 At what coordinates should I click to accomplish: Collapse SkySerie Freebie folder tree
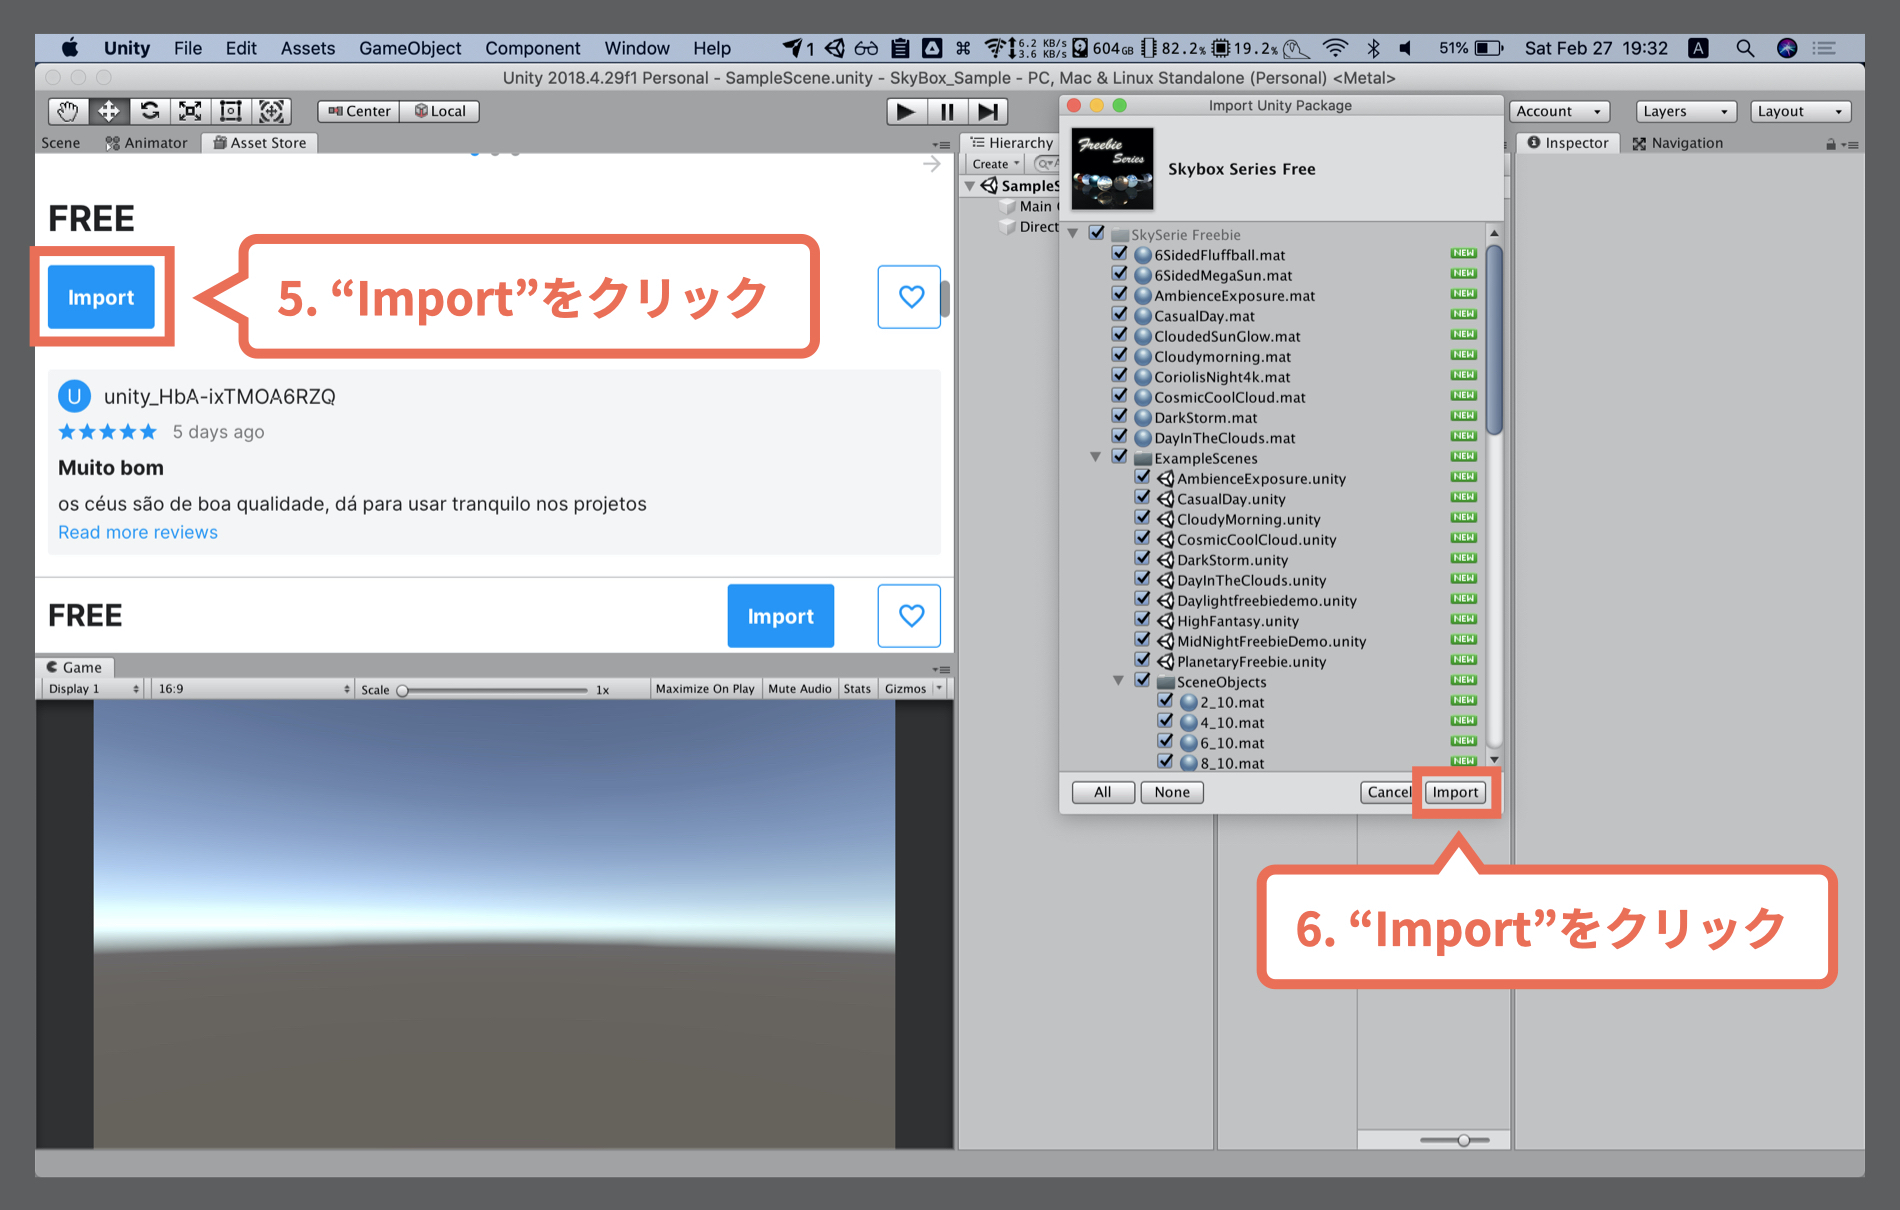(x=1073, y=234)
